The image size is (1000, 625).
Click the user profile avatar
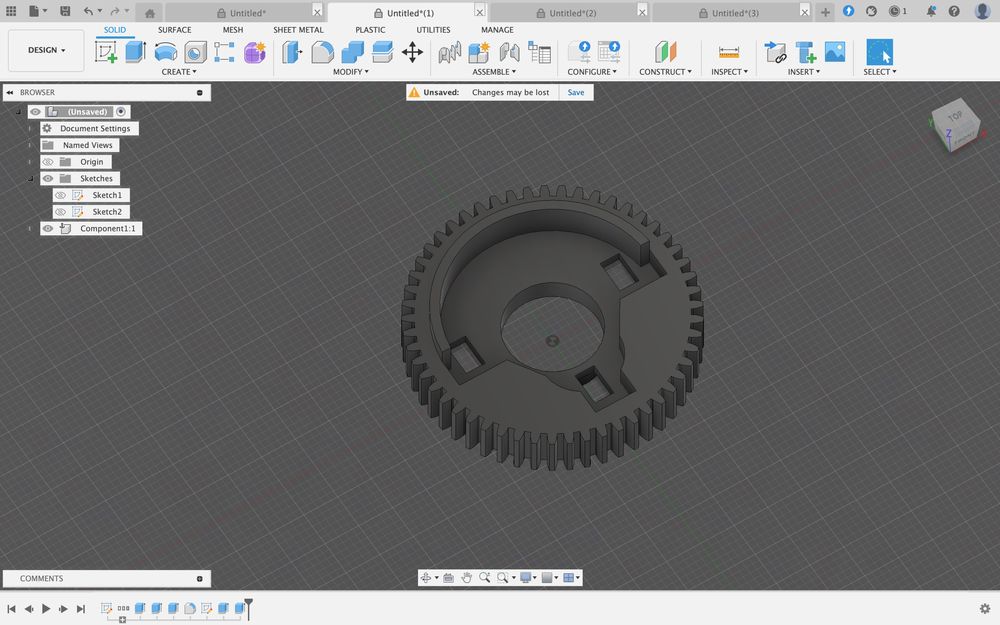click(x=983, y=10)
